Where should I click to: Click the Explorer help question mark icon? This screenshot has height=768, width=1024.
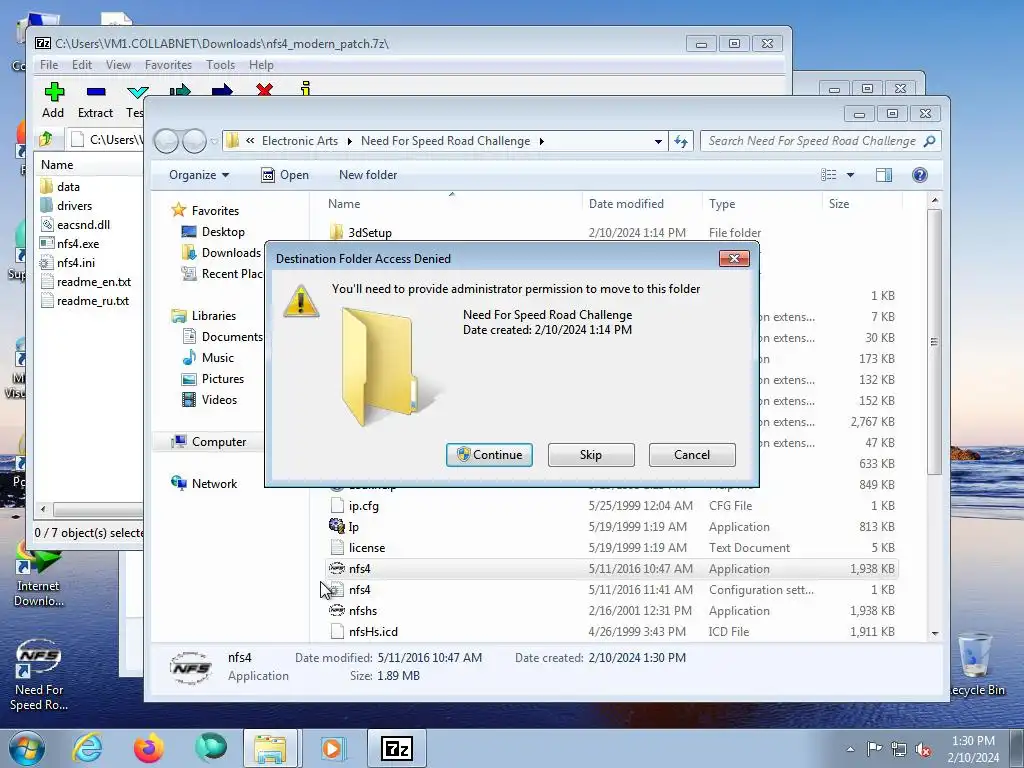point(920,174)
